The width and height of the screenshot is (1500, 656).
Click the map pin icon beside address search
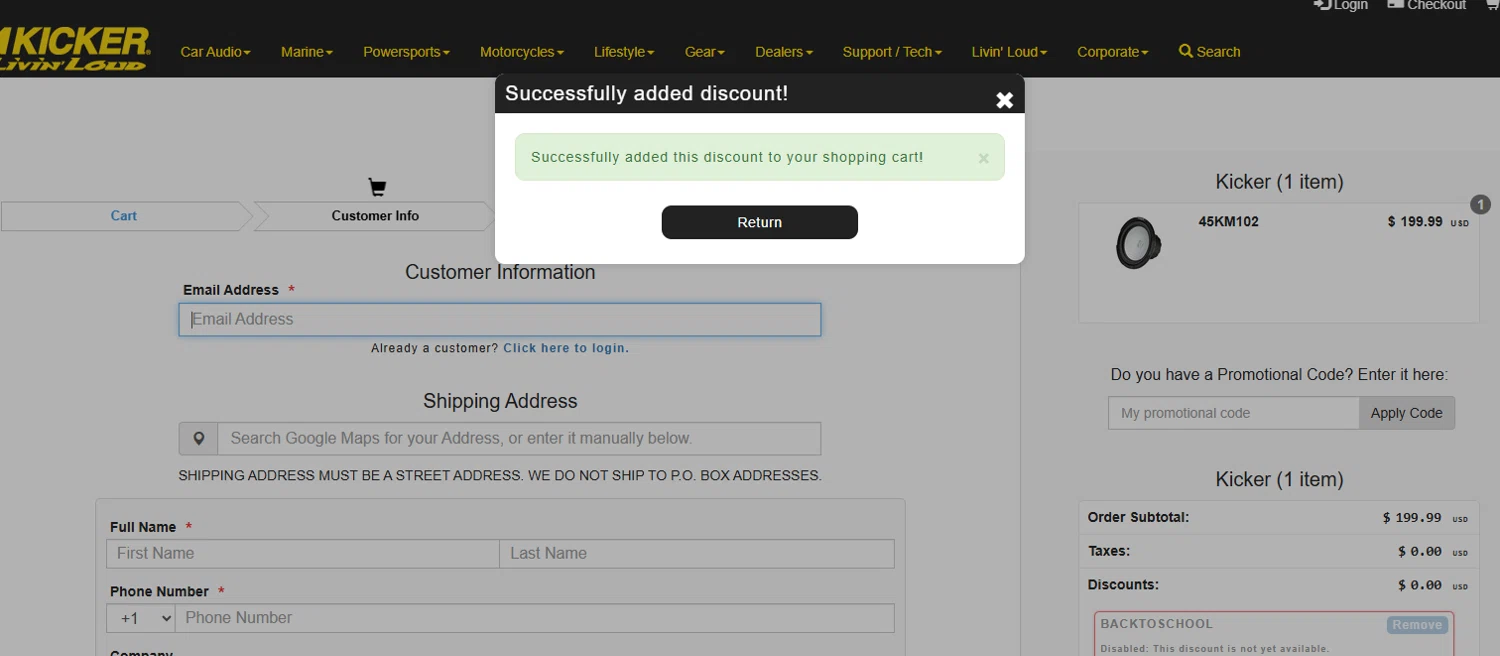point(198,438)
